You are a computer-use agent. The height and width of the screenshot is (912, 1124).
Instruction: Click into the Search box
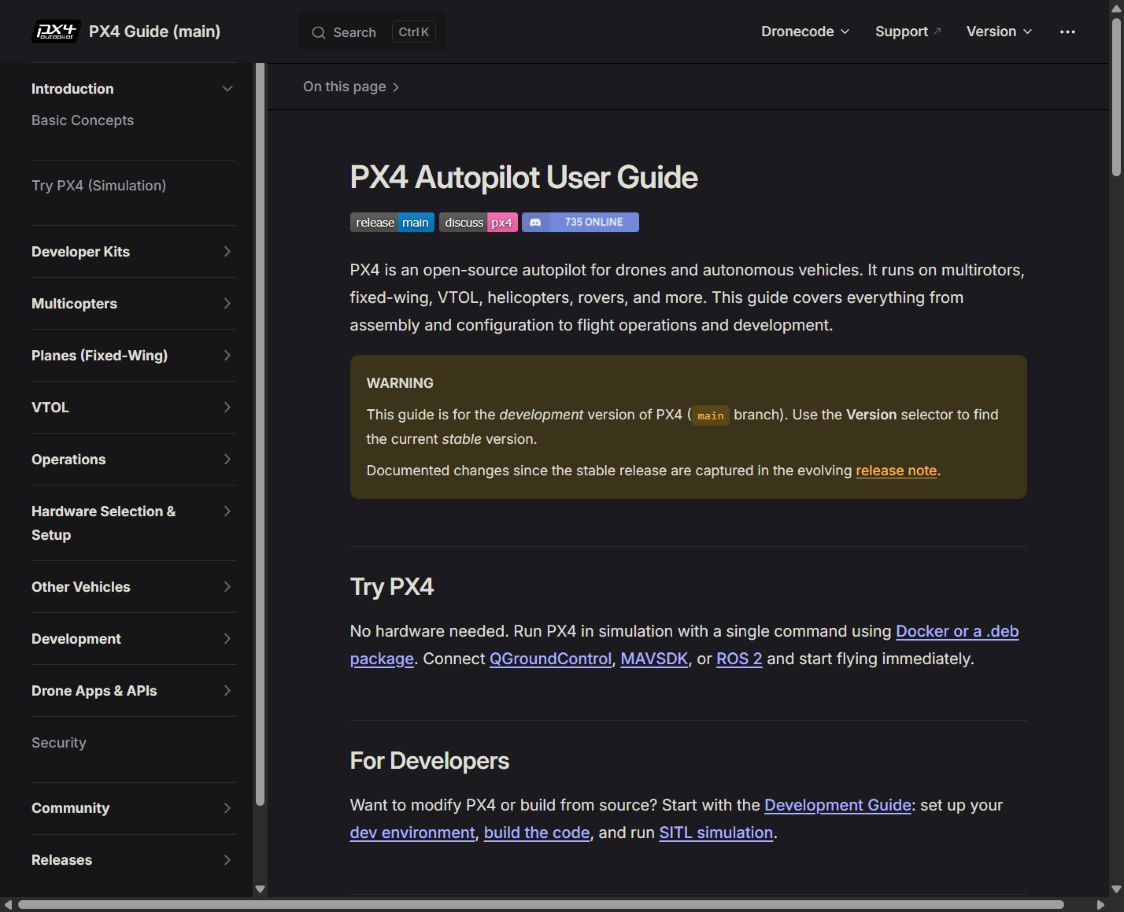(x=371, y=32)
